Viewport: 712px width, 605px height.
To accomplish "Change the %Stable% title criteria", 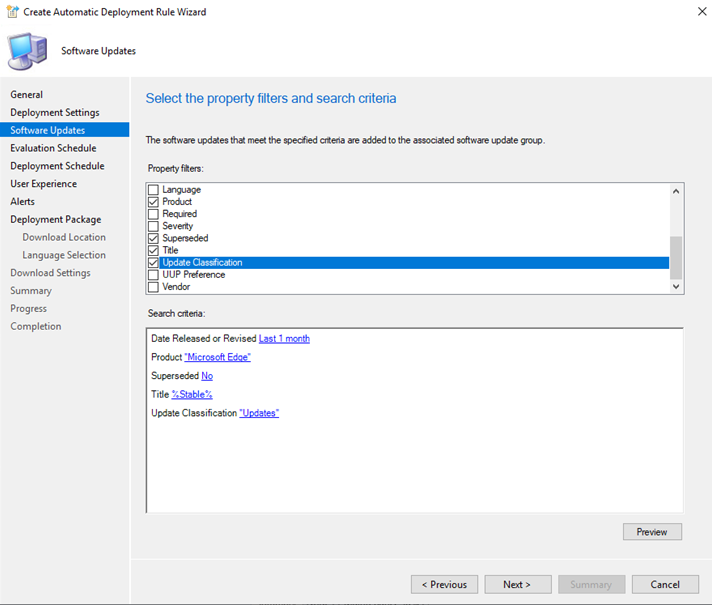I will (192, 395).
